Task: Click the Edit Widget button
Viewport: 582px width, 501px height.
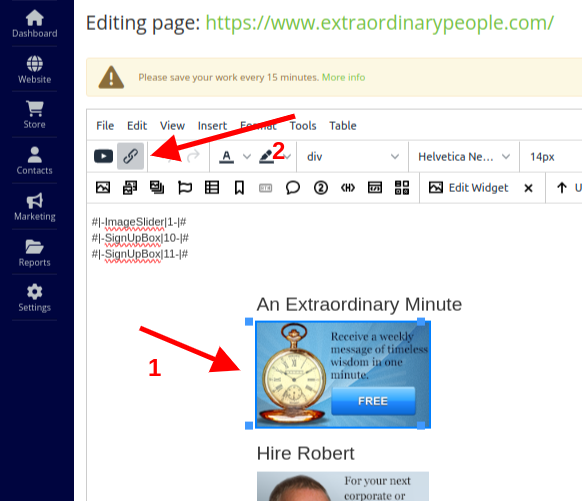Action: point(468,188)
